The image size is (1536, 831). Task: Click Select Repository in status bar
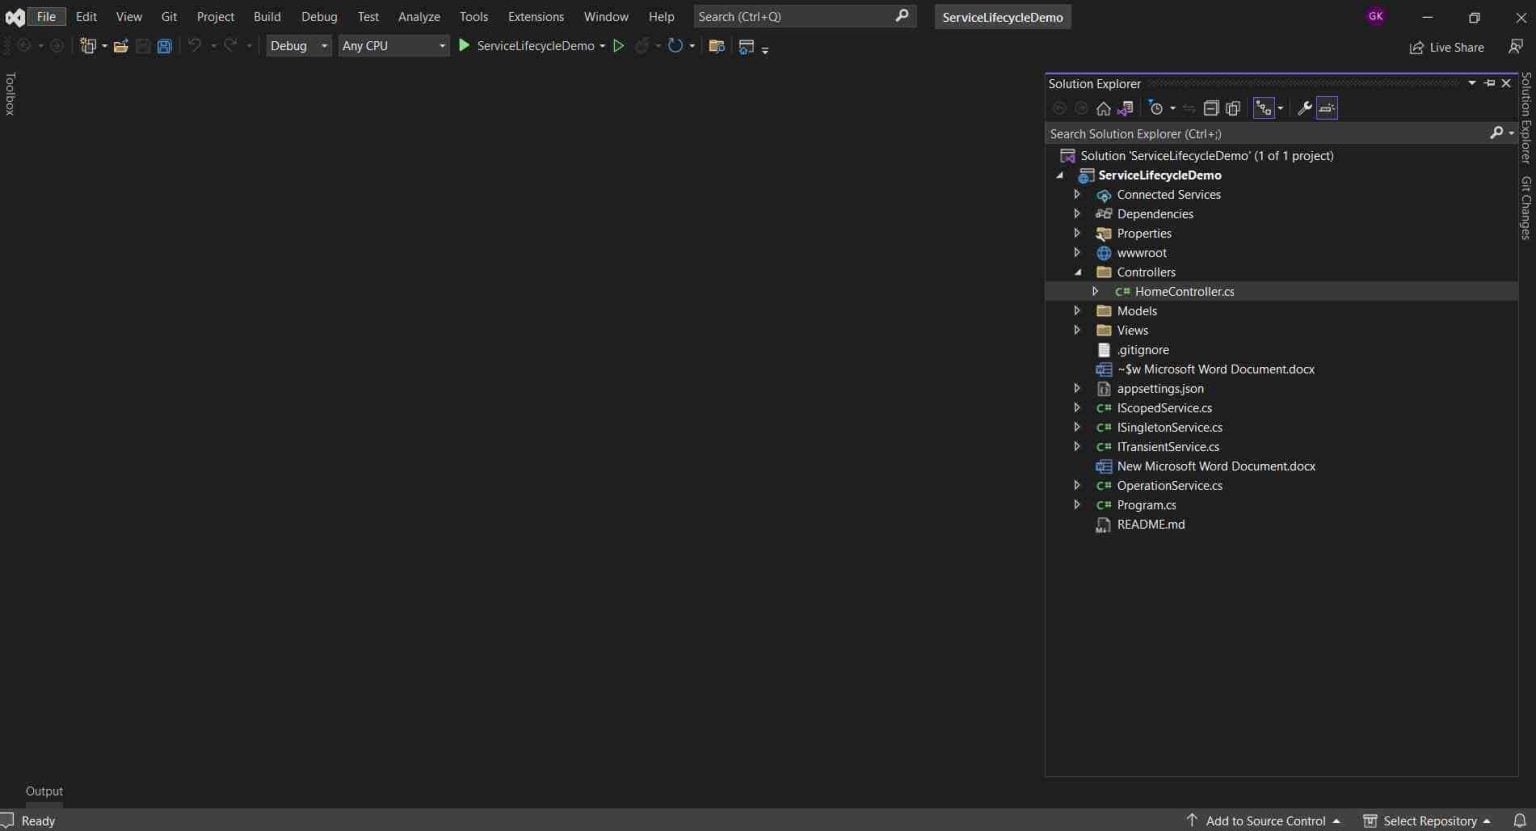pos(1428,820)
